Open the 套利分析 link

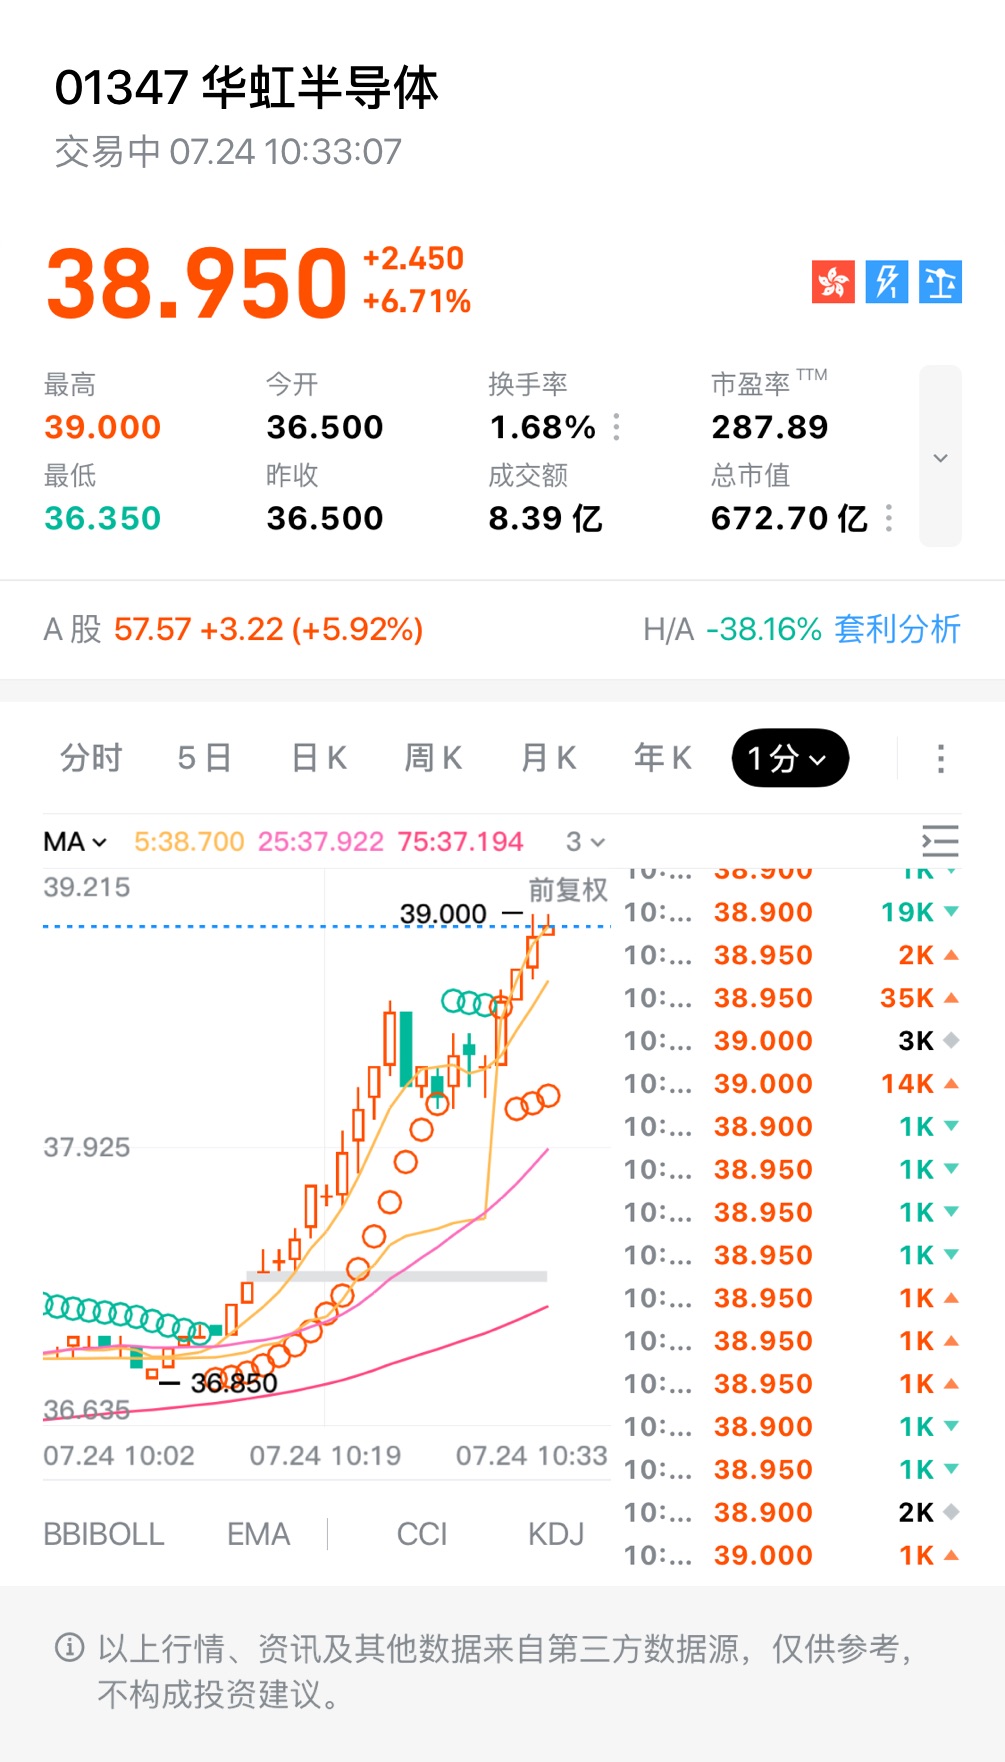click(x=897, y=629)
